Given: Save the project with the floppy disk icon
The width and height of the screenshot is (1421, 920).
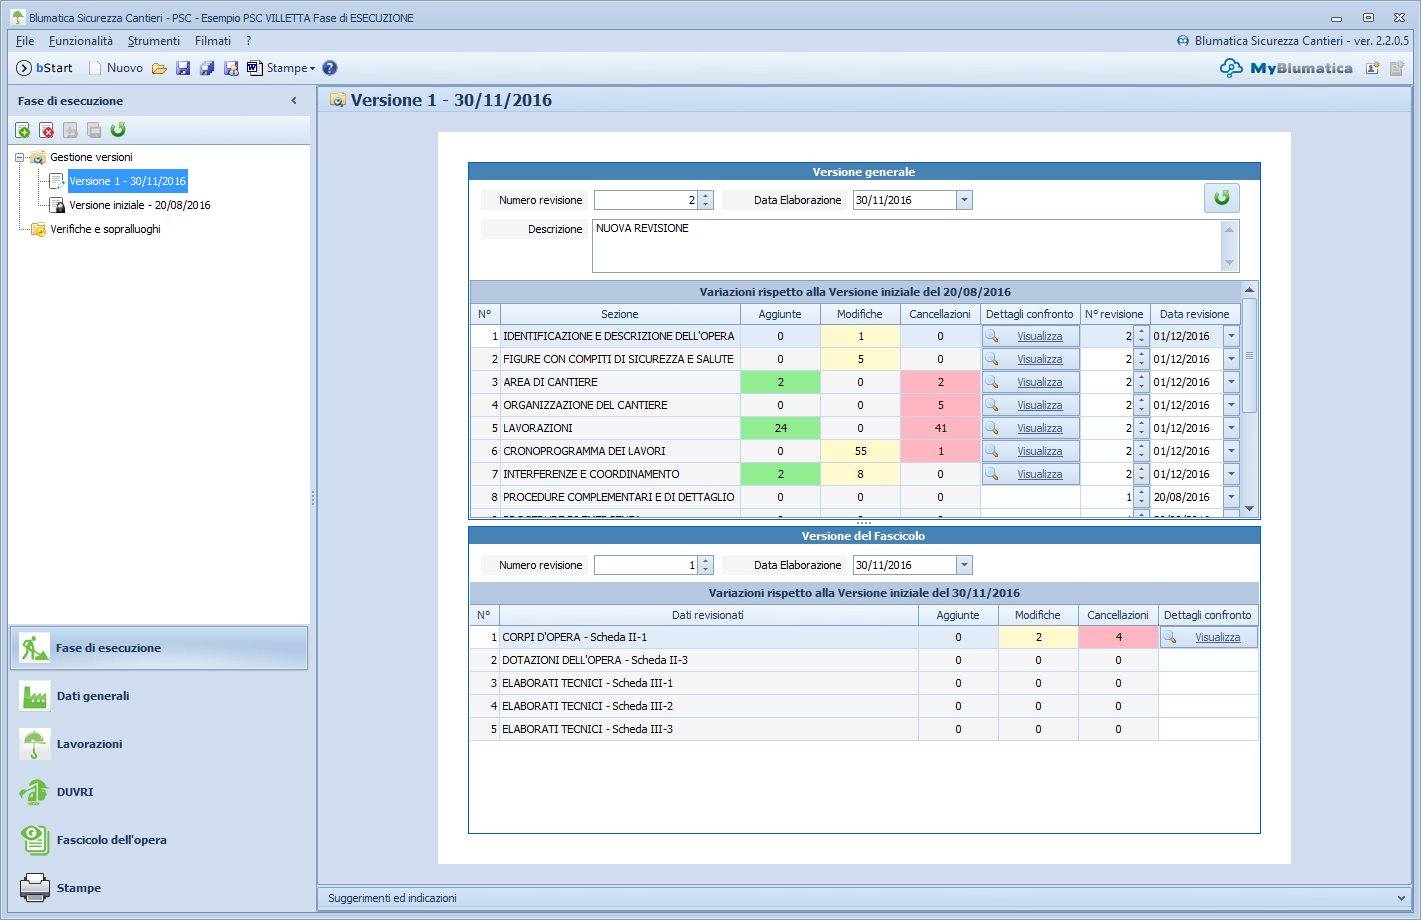Looking at the screenshot, I should (x=183, y=68).
